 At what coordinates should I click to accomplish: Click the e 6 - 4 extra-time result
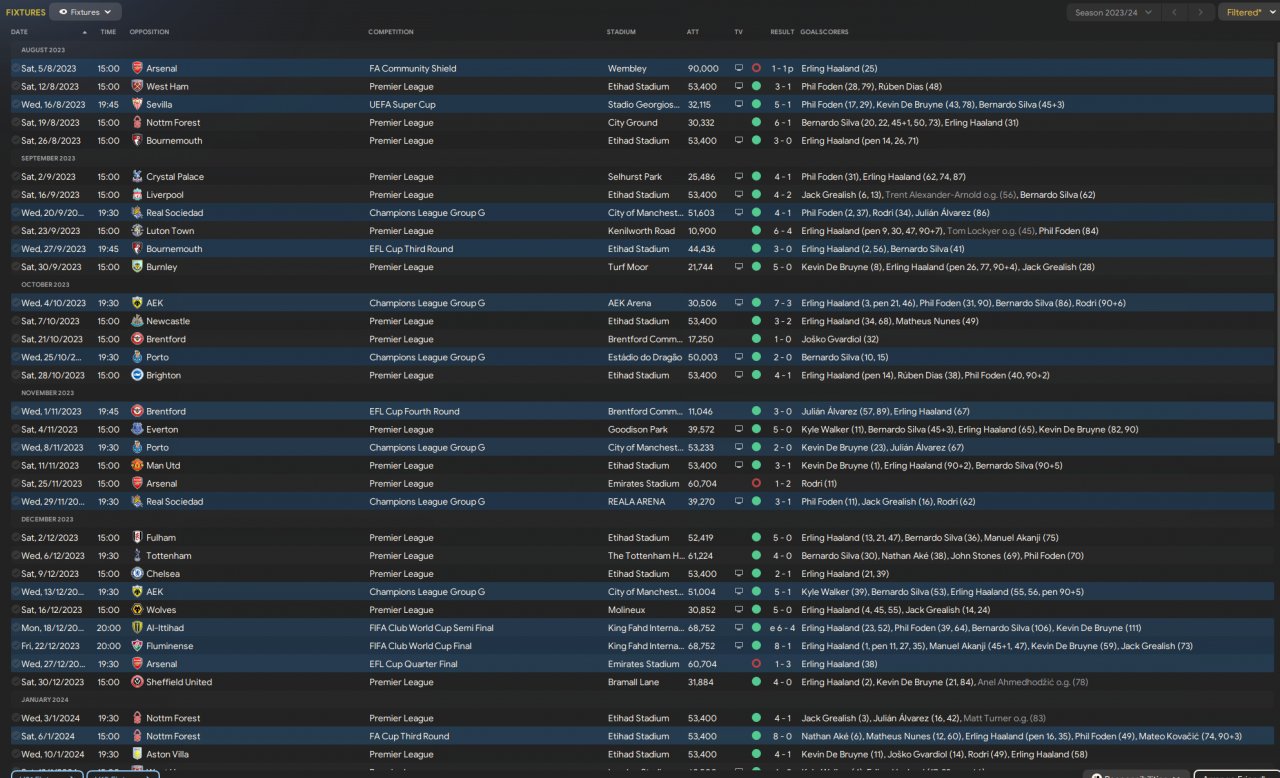click(780, 627)
